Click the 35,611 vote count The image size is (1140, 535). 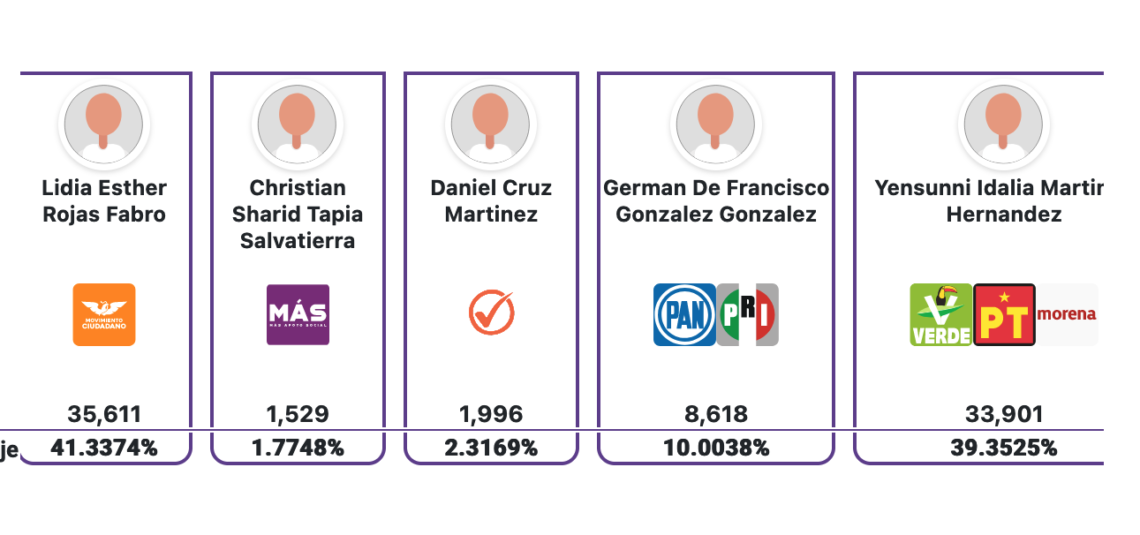(x=104, y=414)
